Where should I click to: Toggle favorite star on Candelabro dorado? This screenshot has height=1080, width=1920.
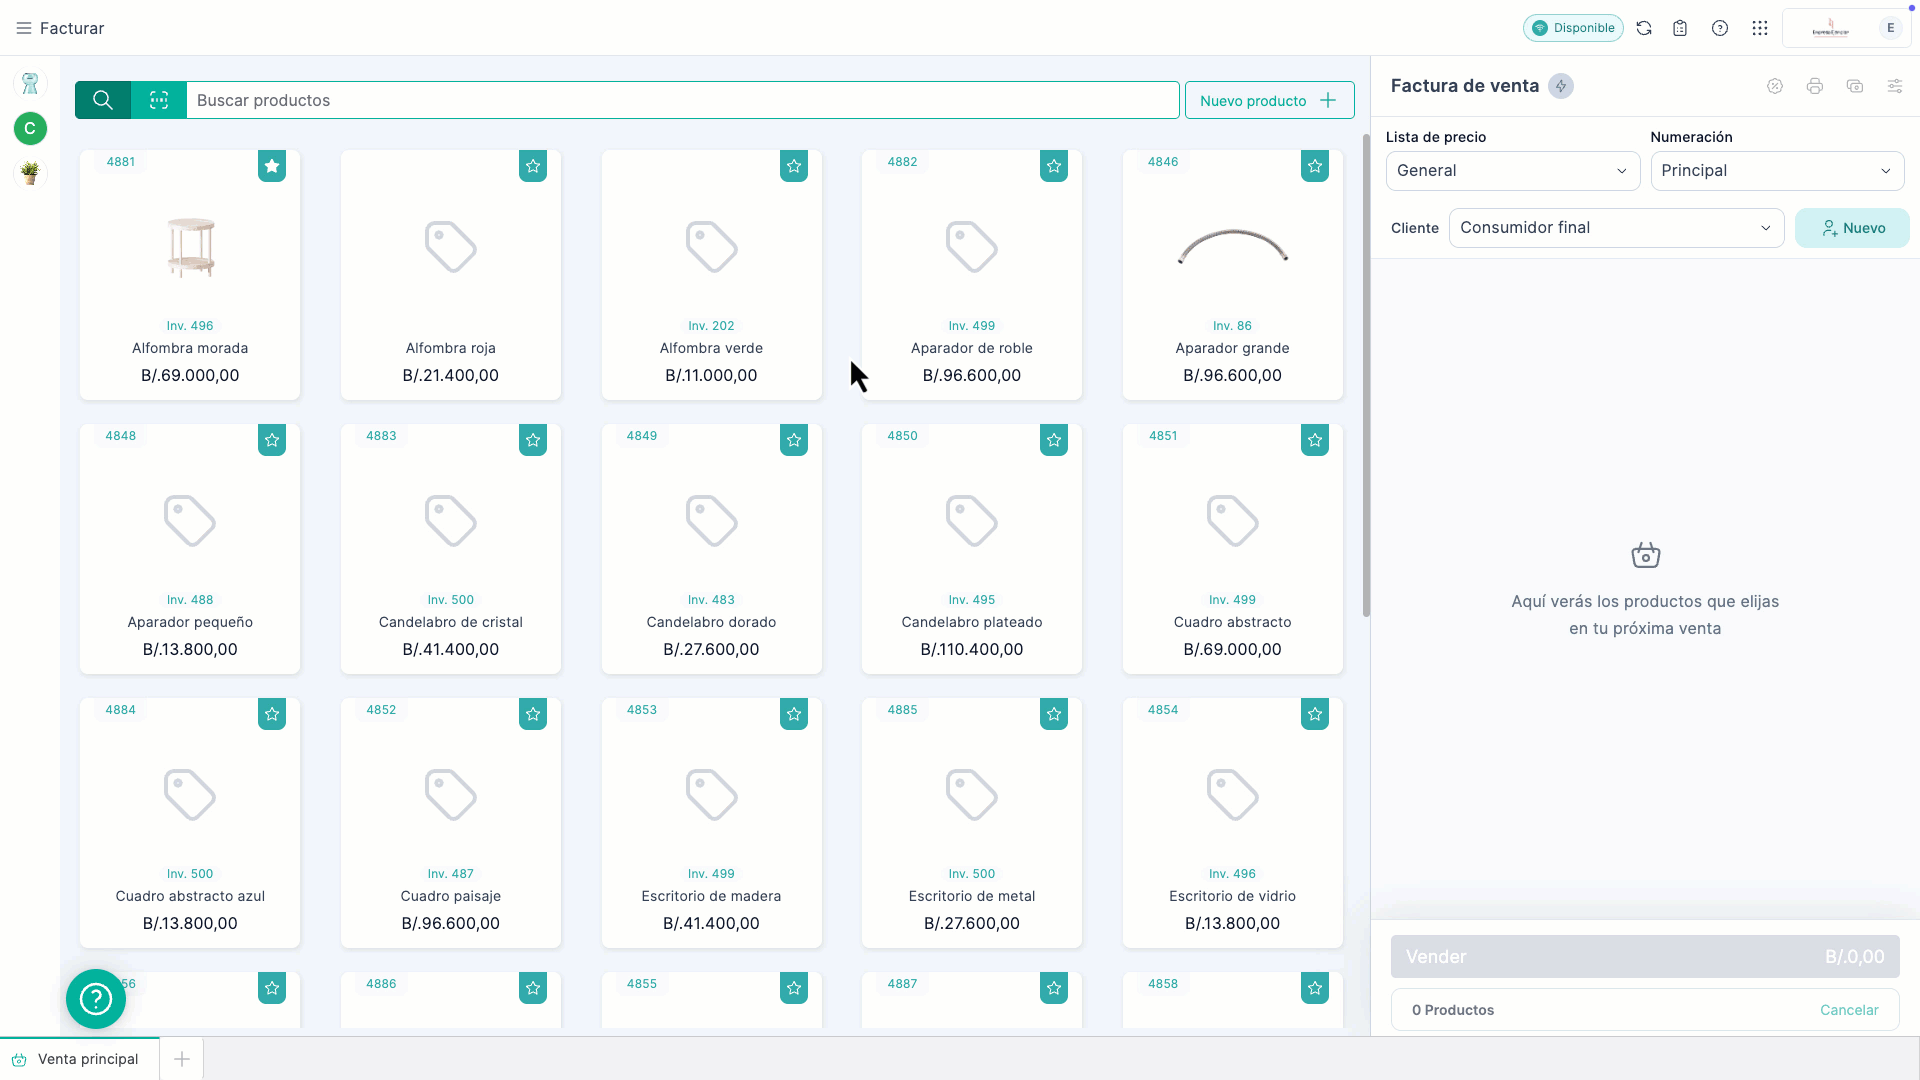pyautogui.click(x=793, y=440)
